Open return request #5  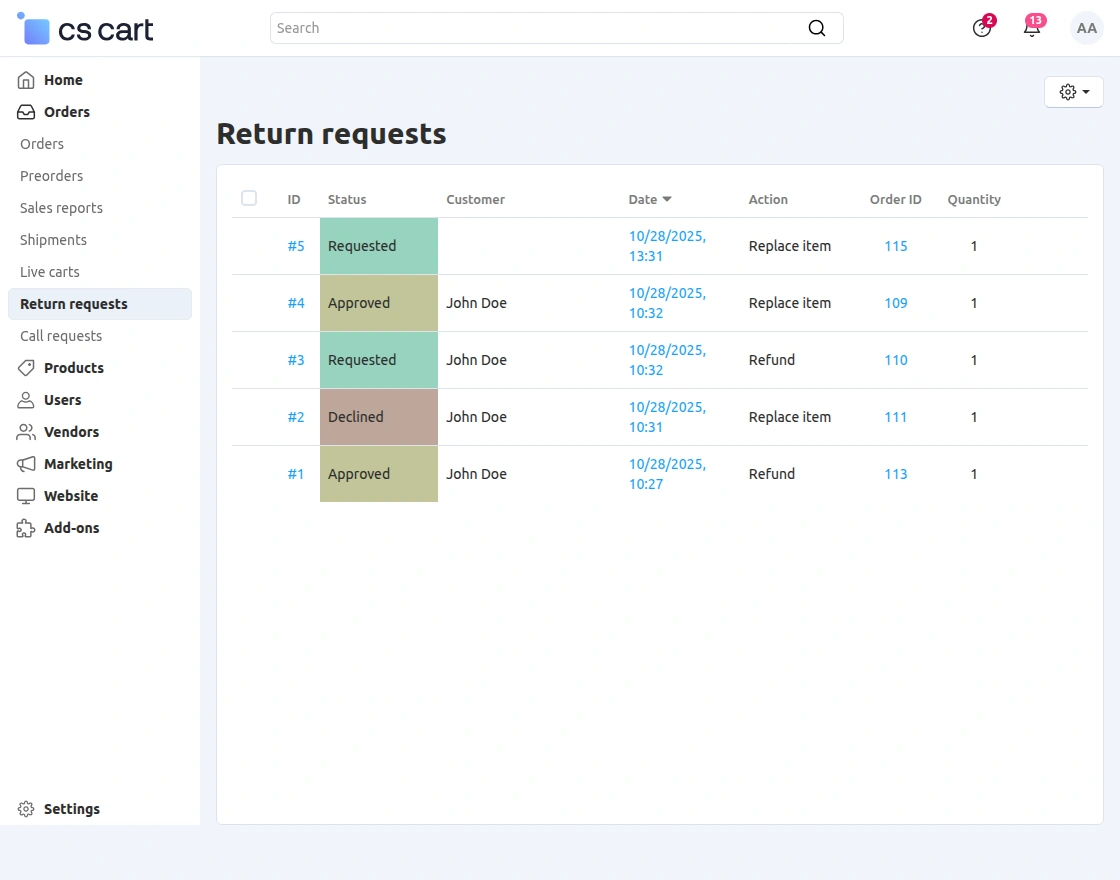296,246
